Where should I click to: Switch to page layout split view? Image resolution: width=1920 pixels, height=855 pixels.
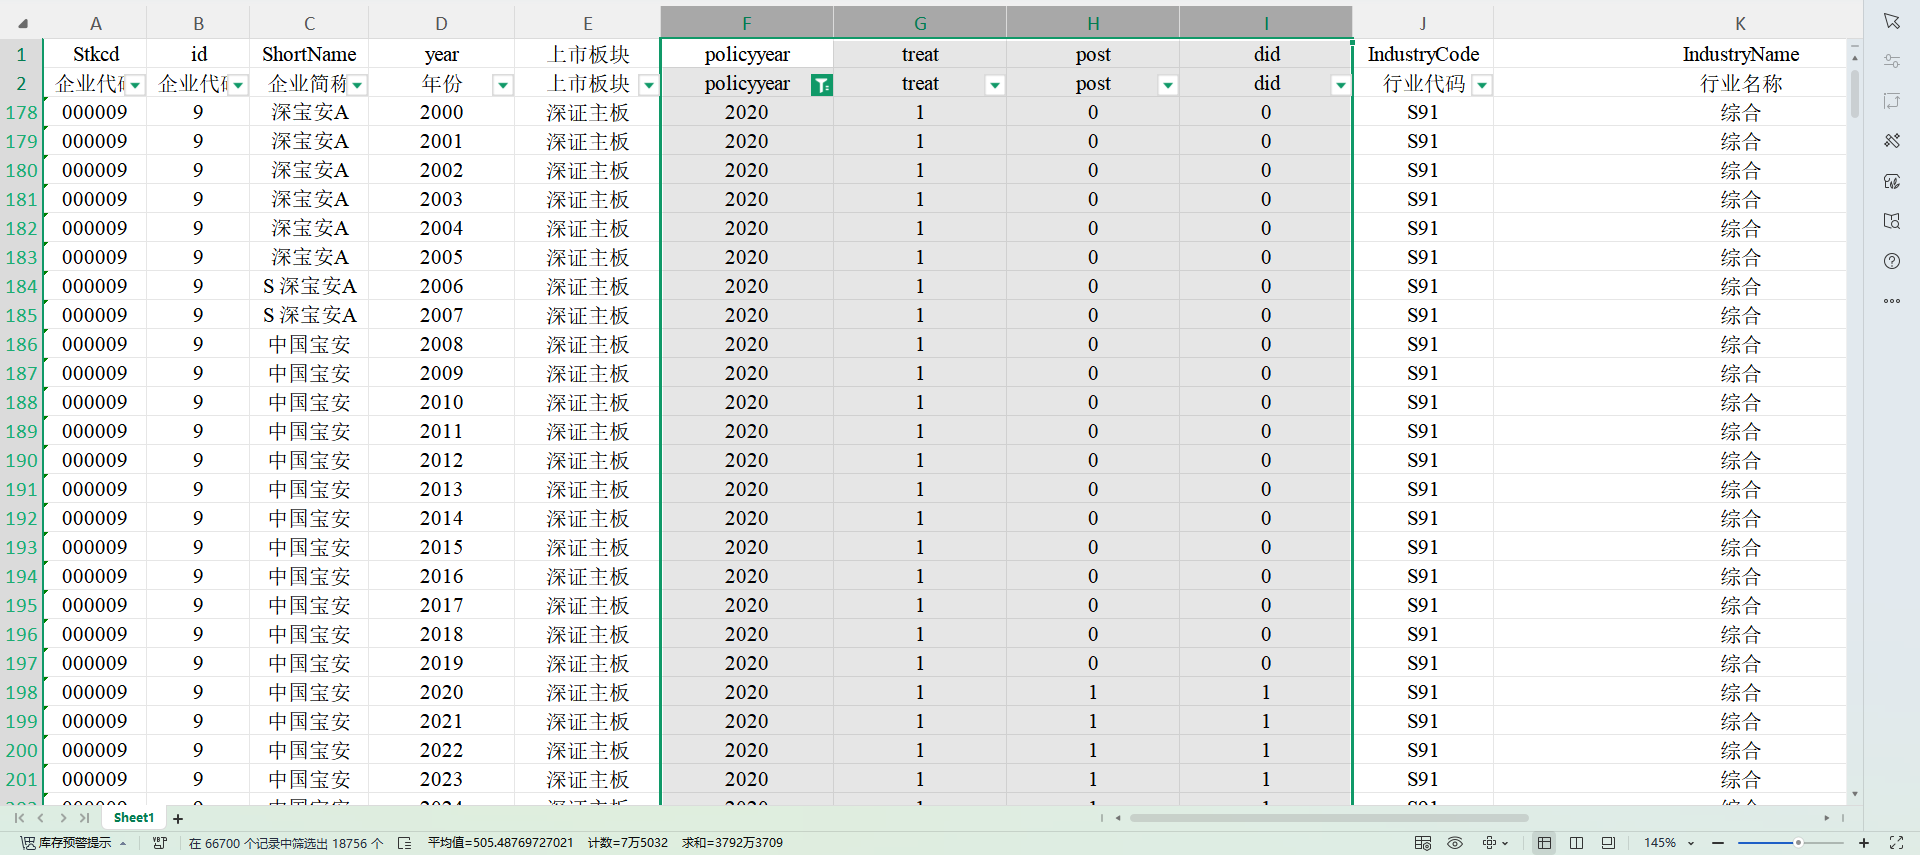(1576, 843)
